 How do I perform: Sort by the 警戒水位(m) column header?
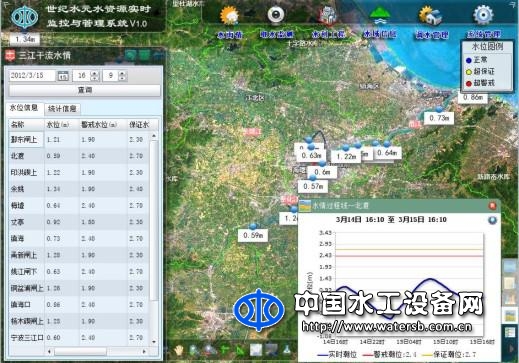point(103,125)
